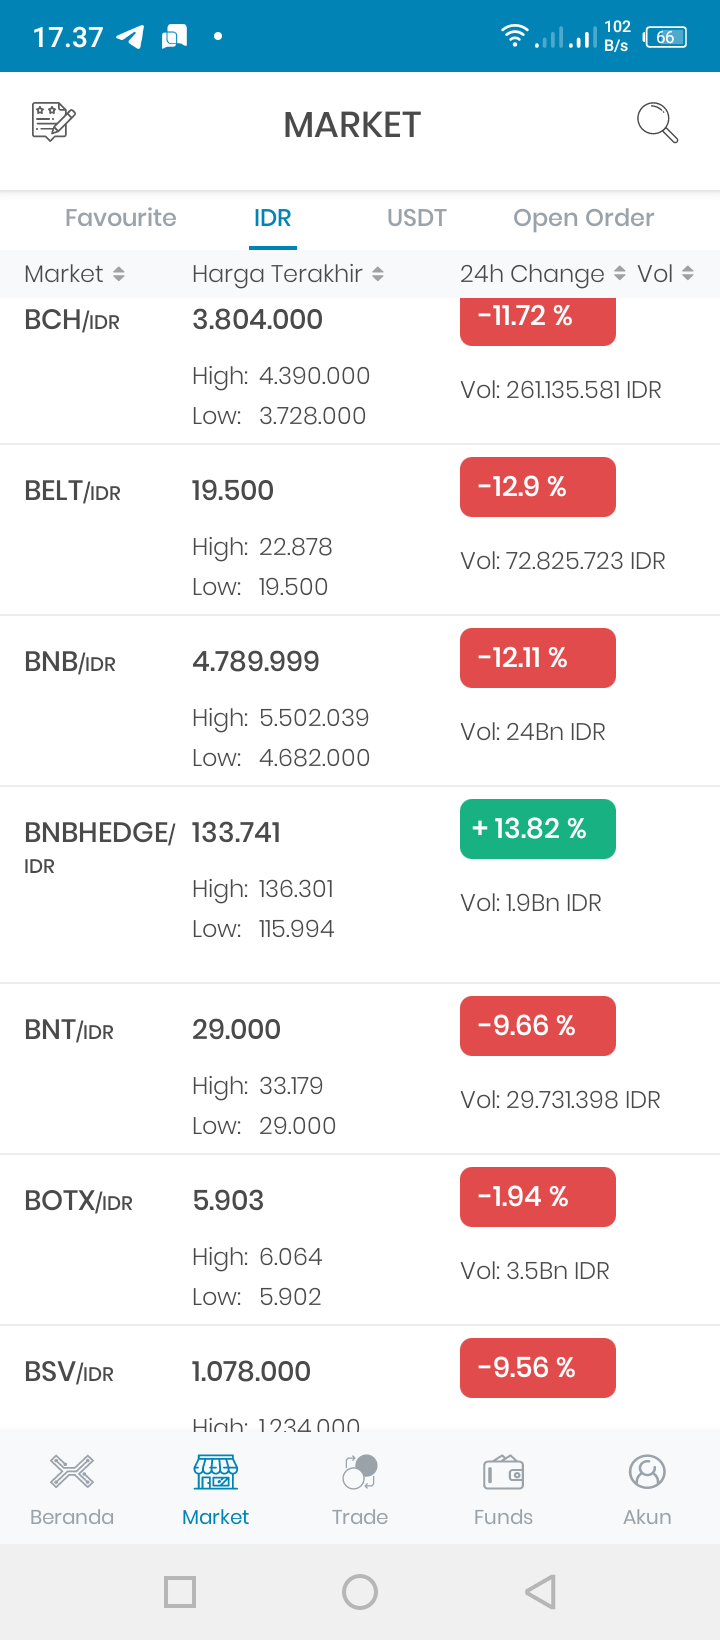Tap the +13.82 % green change badge

pyautogui.click(x=538, y=829)
